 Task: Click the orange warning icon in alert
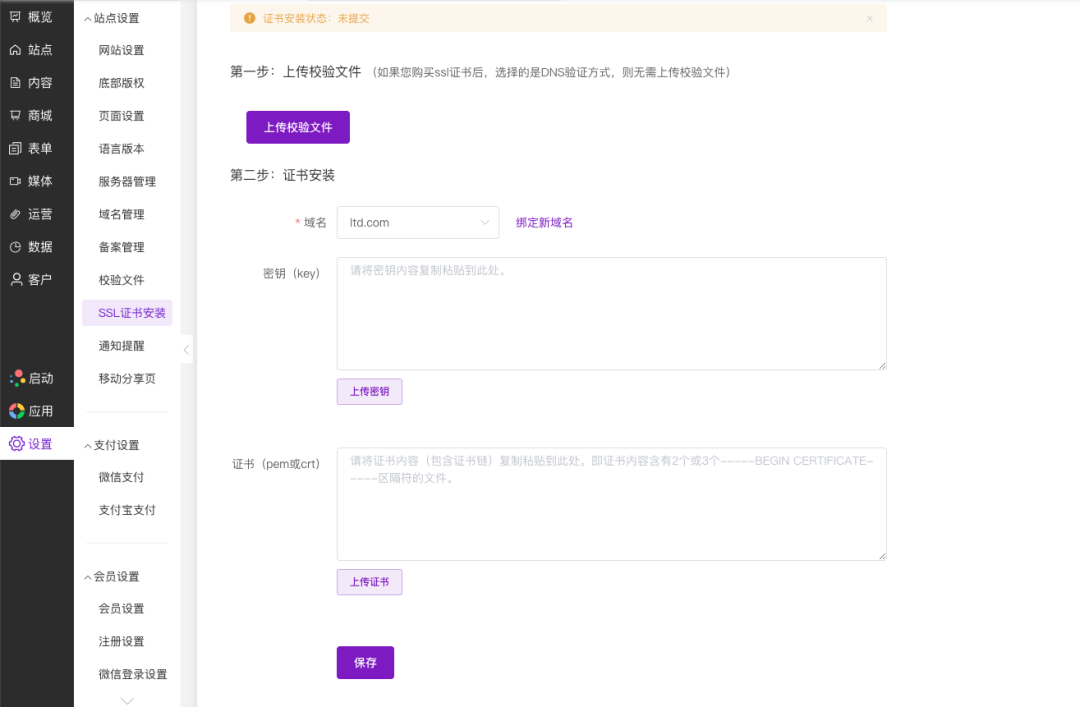coord(249,19)
